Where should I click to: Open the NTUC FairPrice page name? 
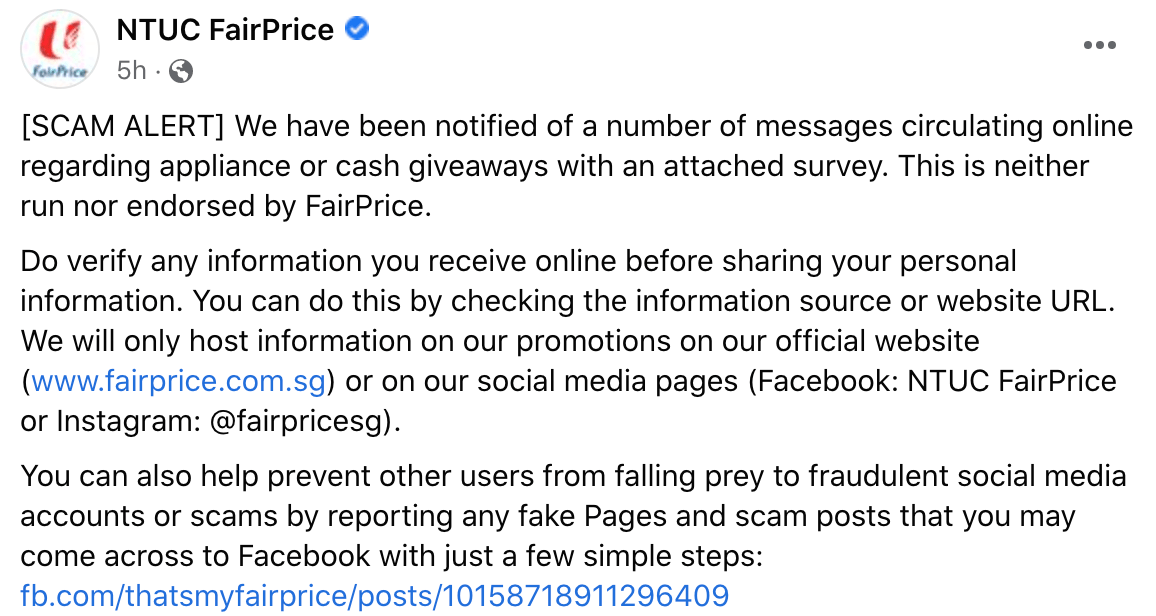click(225, 30)
